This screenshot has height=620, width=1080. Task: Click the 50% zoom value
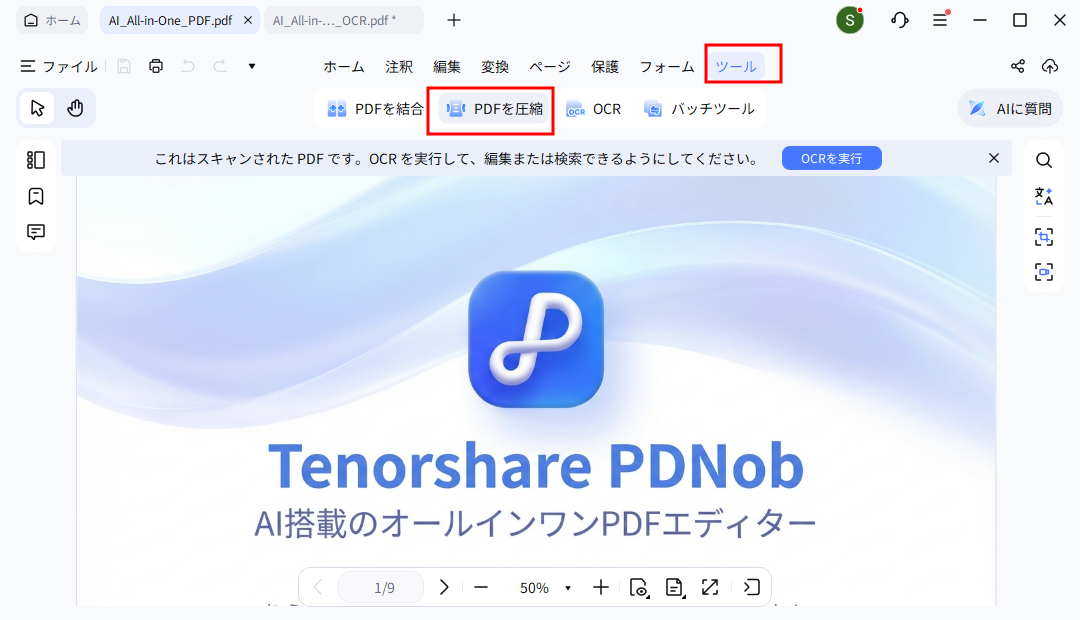tap(534, 588)
